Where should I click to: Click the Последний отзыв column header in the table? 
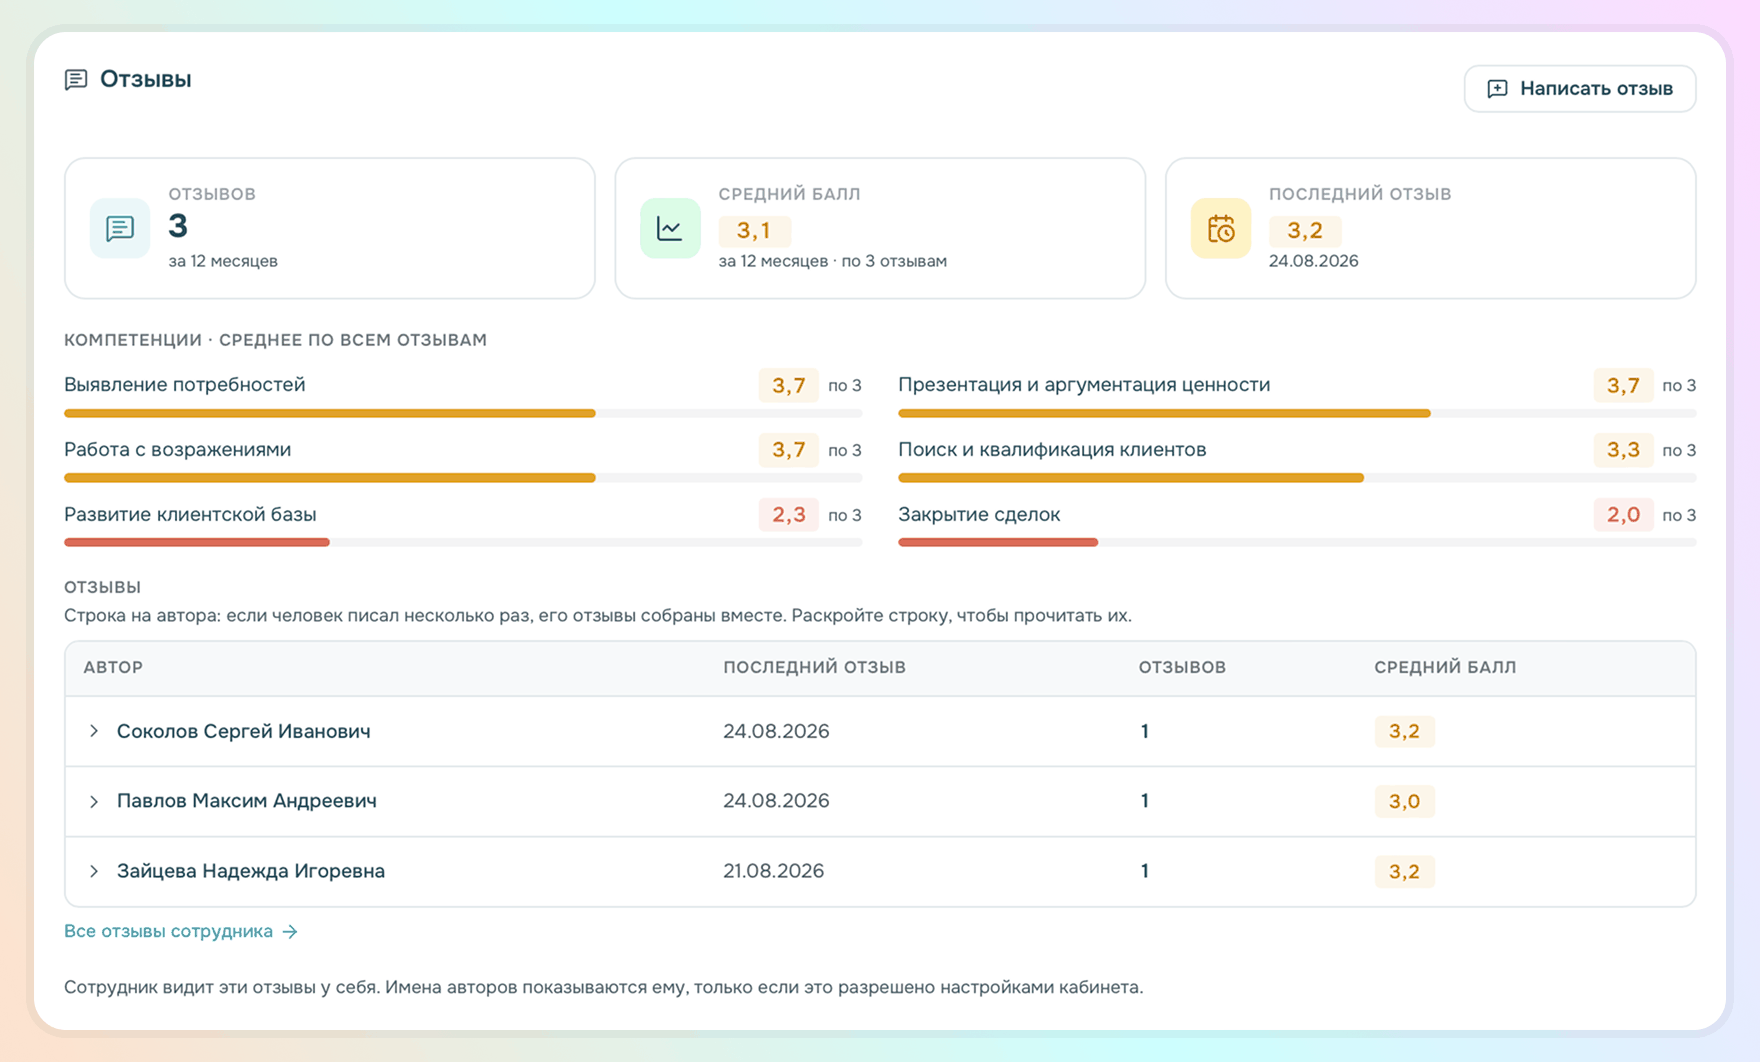(x=814, y=667)
